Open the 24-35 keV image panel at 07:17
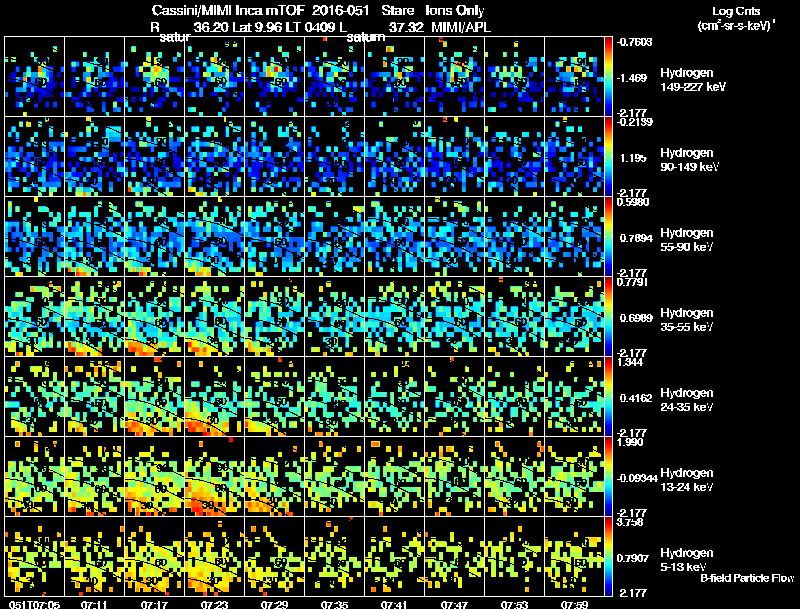Viewport: 800px width, 609px height. point(155,397)
